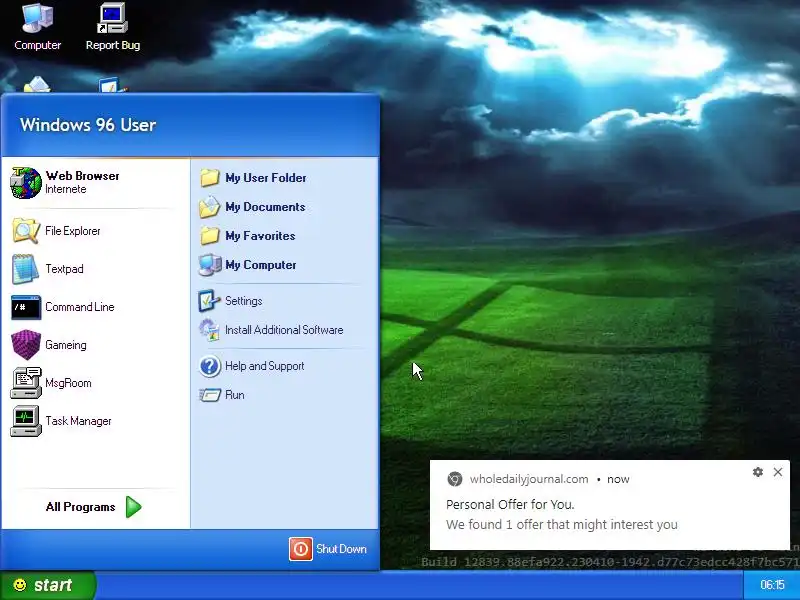Screen dimensions: 800x600
Task: Dismiss the wholedailyjournal.com notification
Action: click(x=778, y=472)
